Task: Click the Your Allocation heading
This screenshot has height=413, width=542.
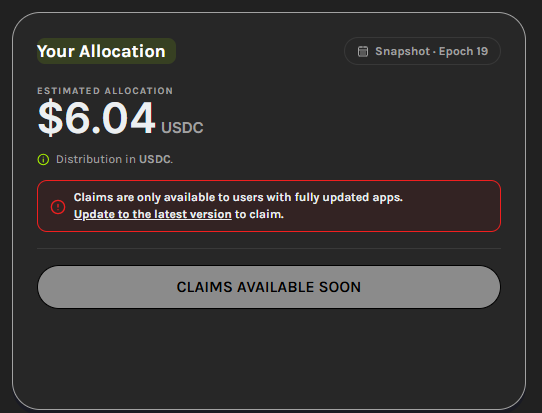Action: (101, 51)
